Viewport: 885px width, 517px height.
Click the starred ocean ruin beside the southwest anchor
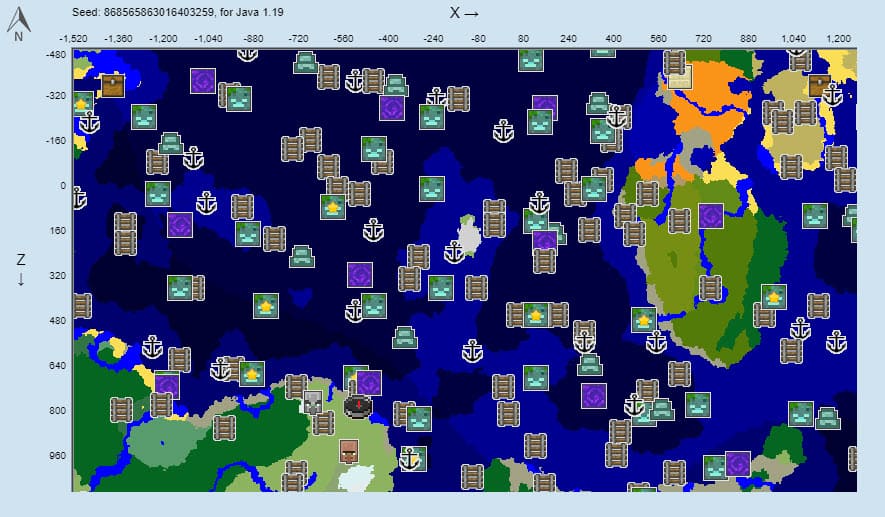[x=252, y=374]
